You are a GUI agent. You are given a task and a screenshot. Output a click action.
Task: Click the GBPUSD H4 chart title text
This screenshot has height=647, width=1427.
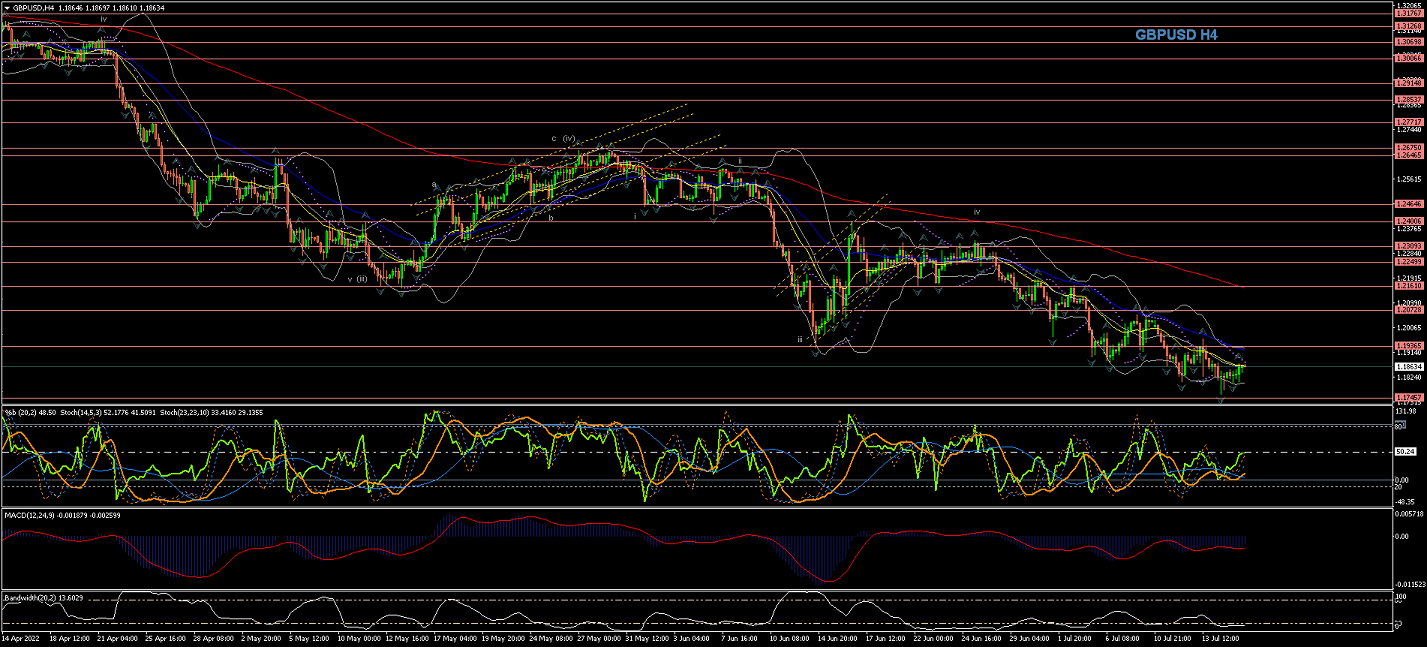1176,35
